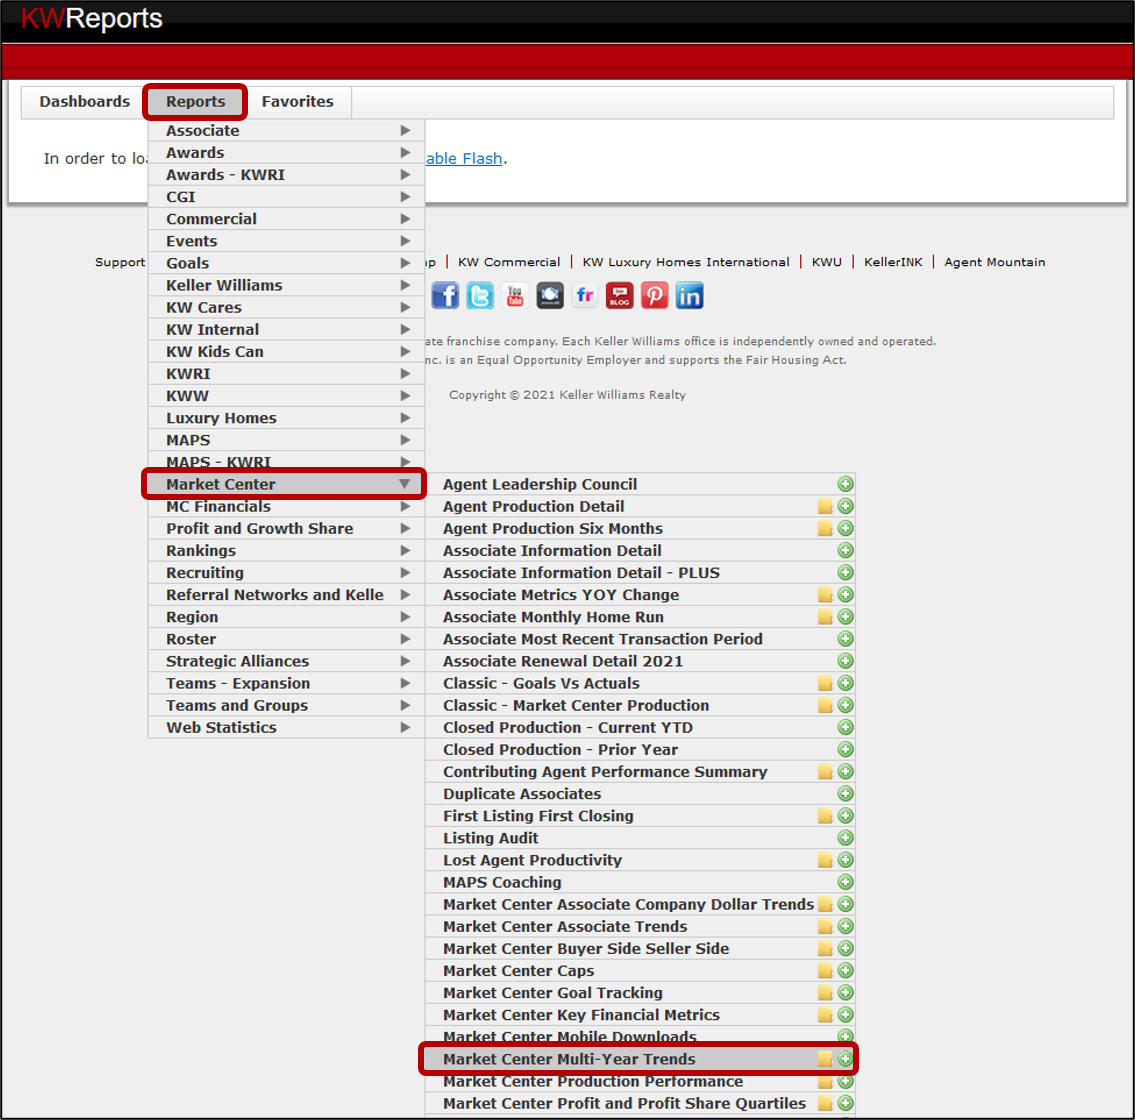This screenshot has height=1120, width=1135.
Task: Select Recruiting in the Reports menu
Action: tap(286, 573)
